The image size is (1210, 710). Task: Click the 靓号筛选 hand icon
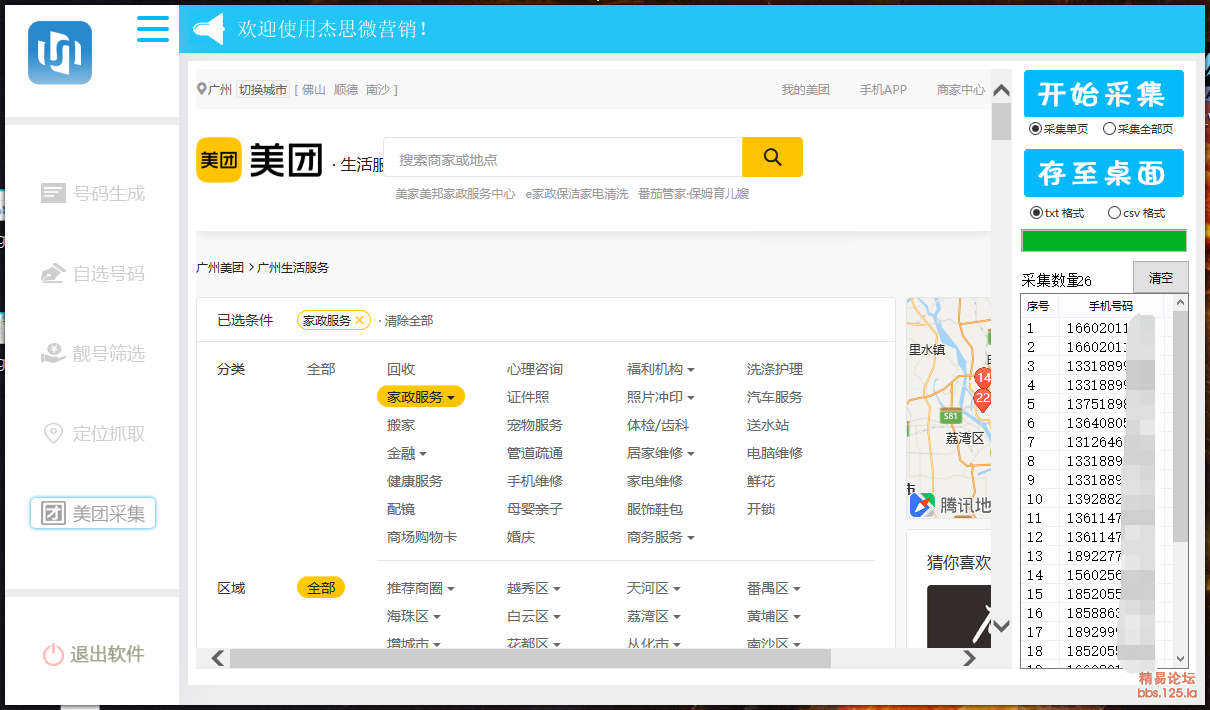[53, 353]
